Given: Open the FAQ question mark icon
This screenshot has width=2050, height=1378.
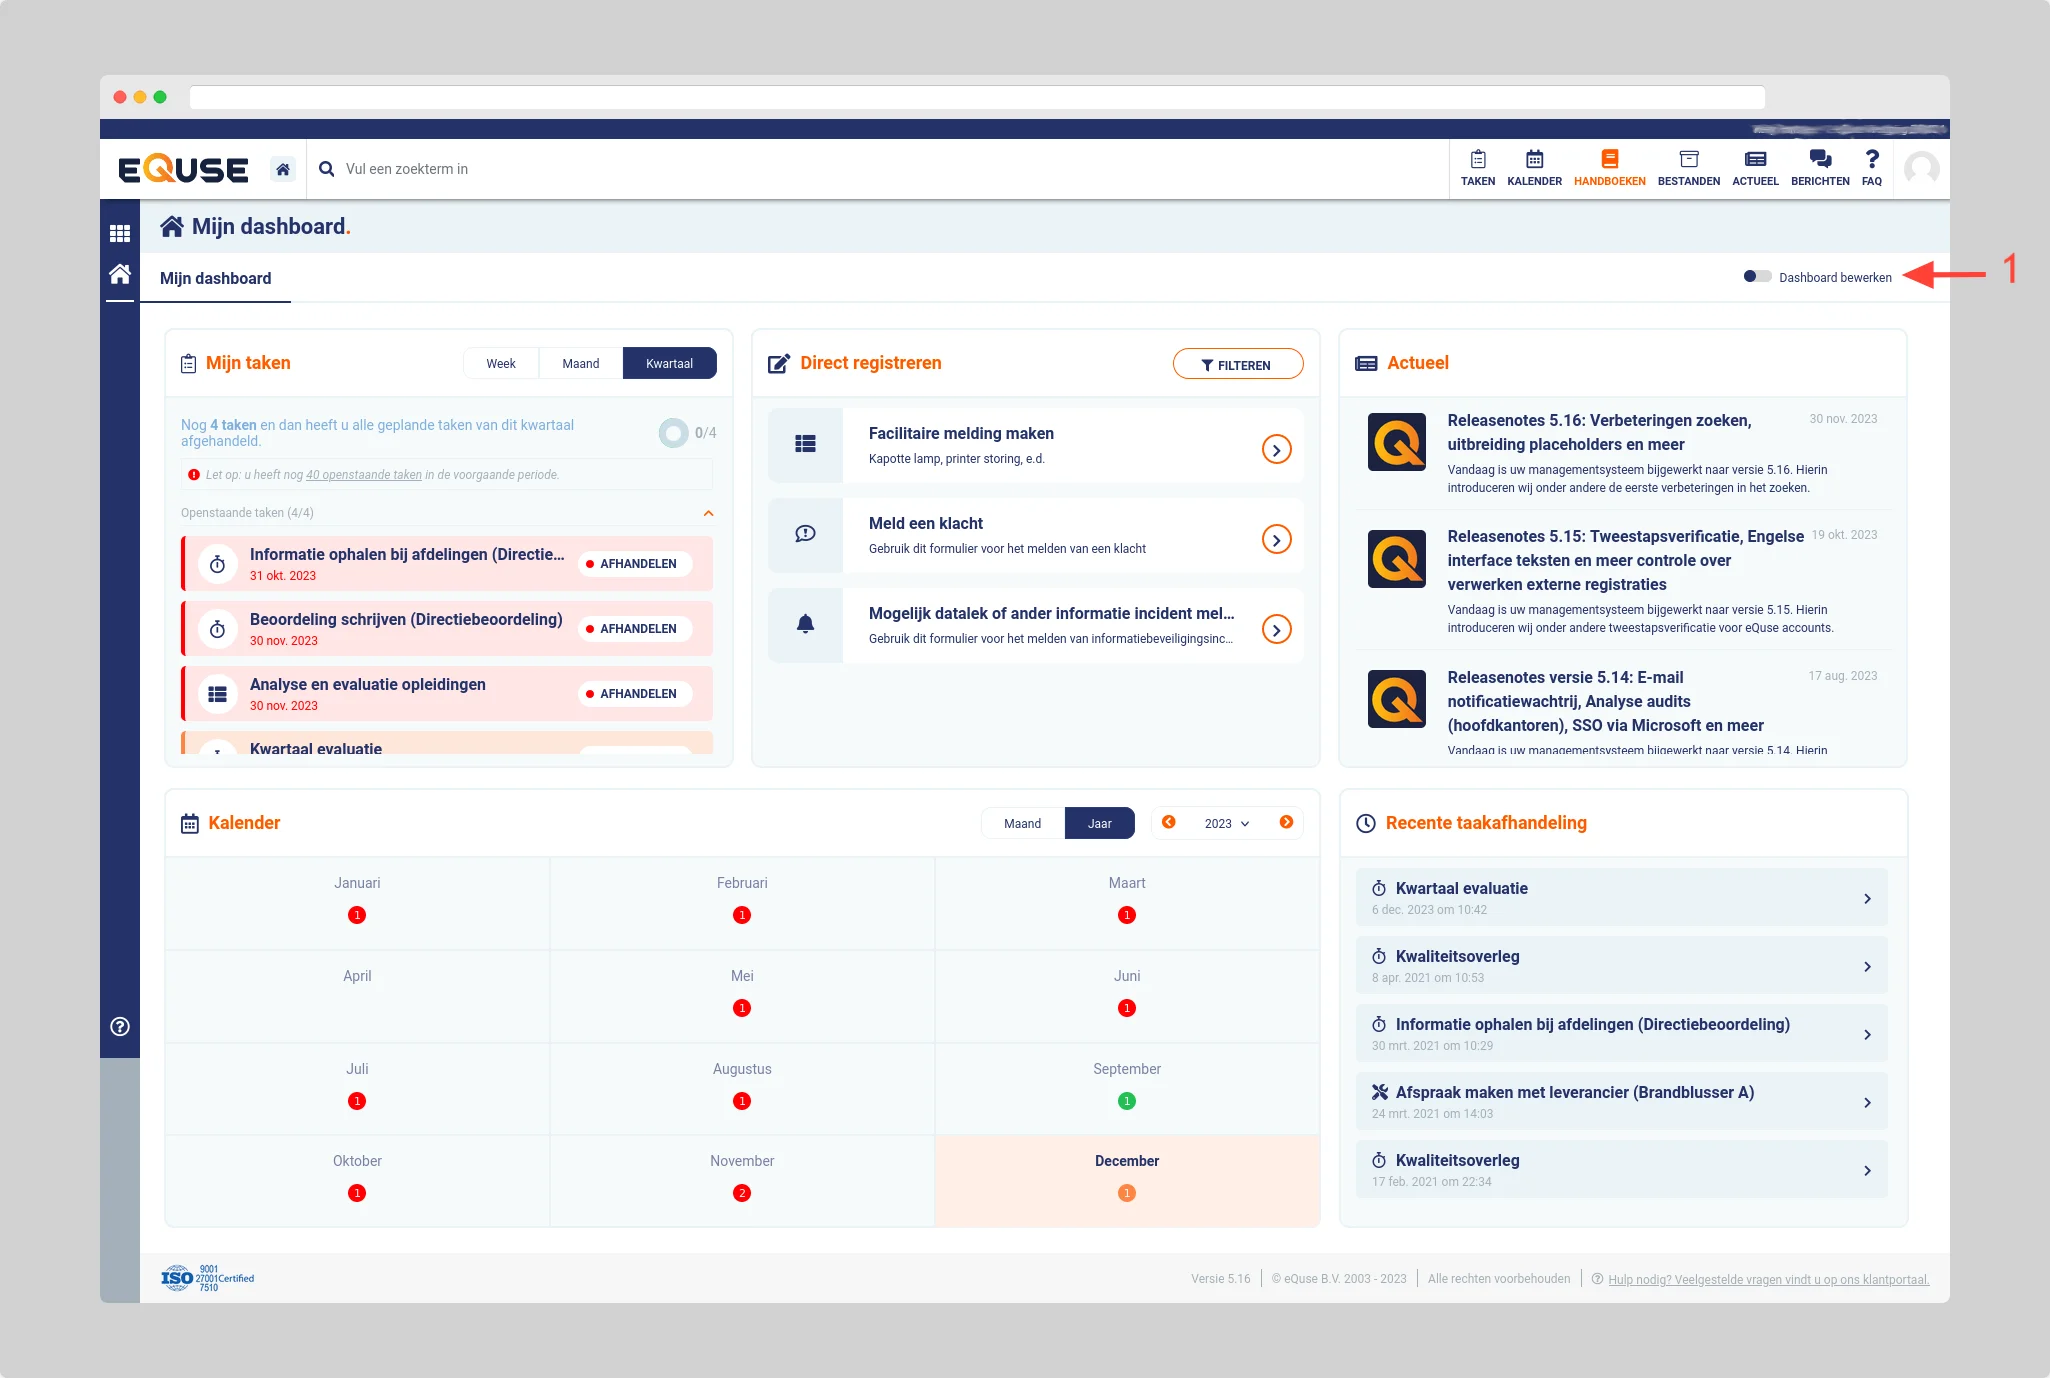Looking at the screenshot, I should click(1872, 168).
